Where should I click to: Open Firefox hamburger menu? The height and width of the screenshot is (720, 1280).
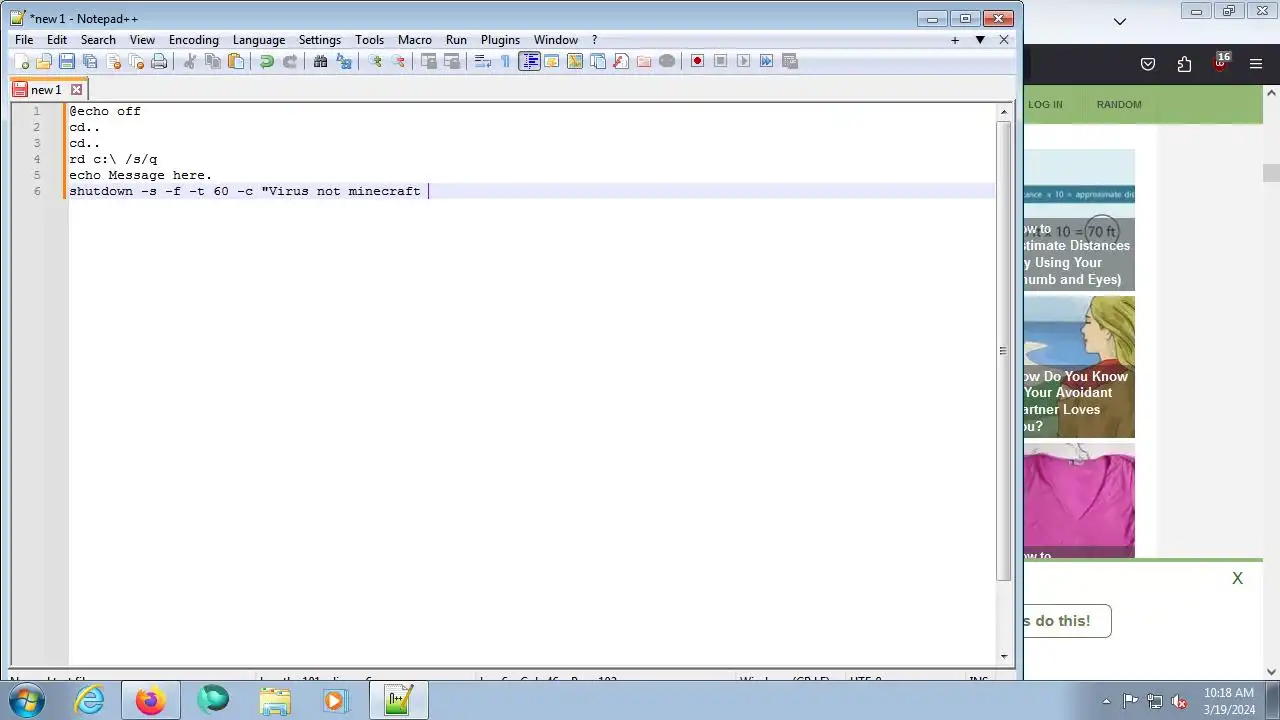tap(1256, 64)
